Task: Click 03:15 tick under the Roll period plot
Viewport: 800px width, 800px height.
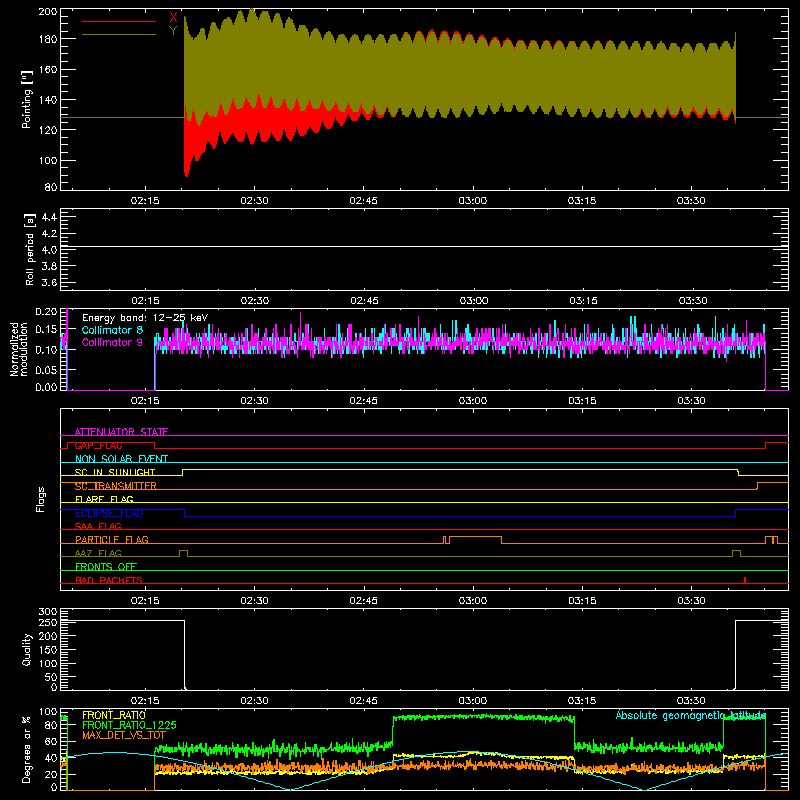Action: point(583,301)
